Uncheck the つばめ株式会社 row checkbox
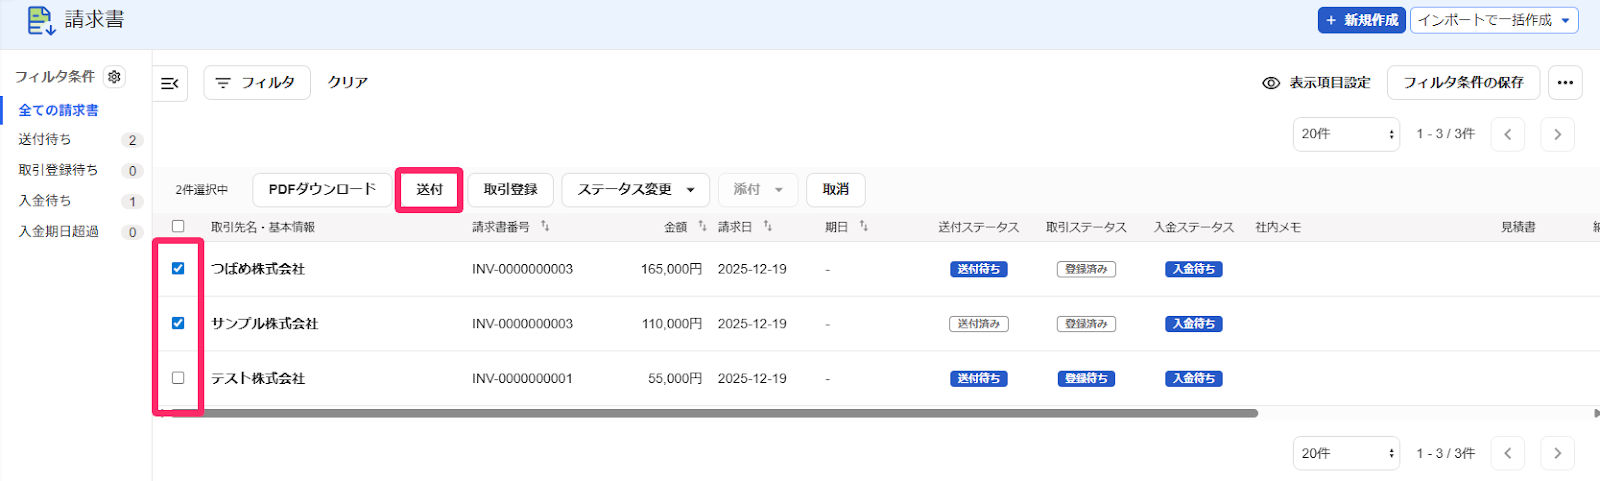The width and height of the screenshot is (1600, 481). click(178, 268)
